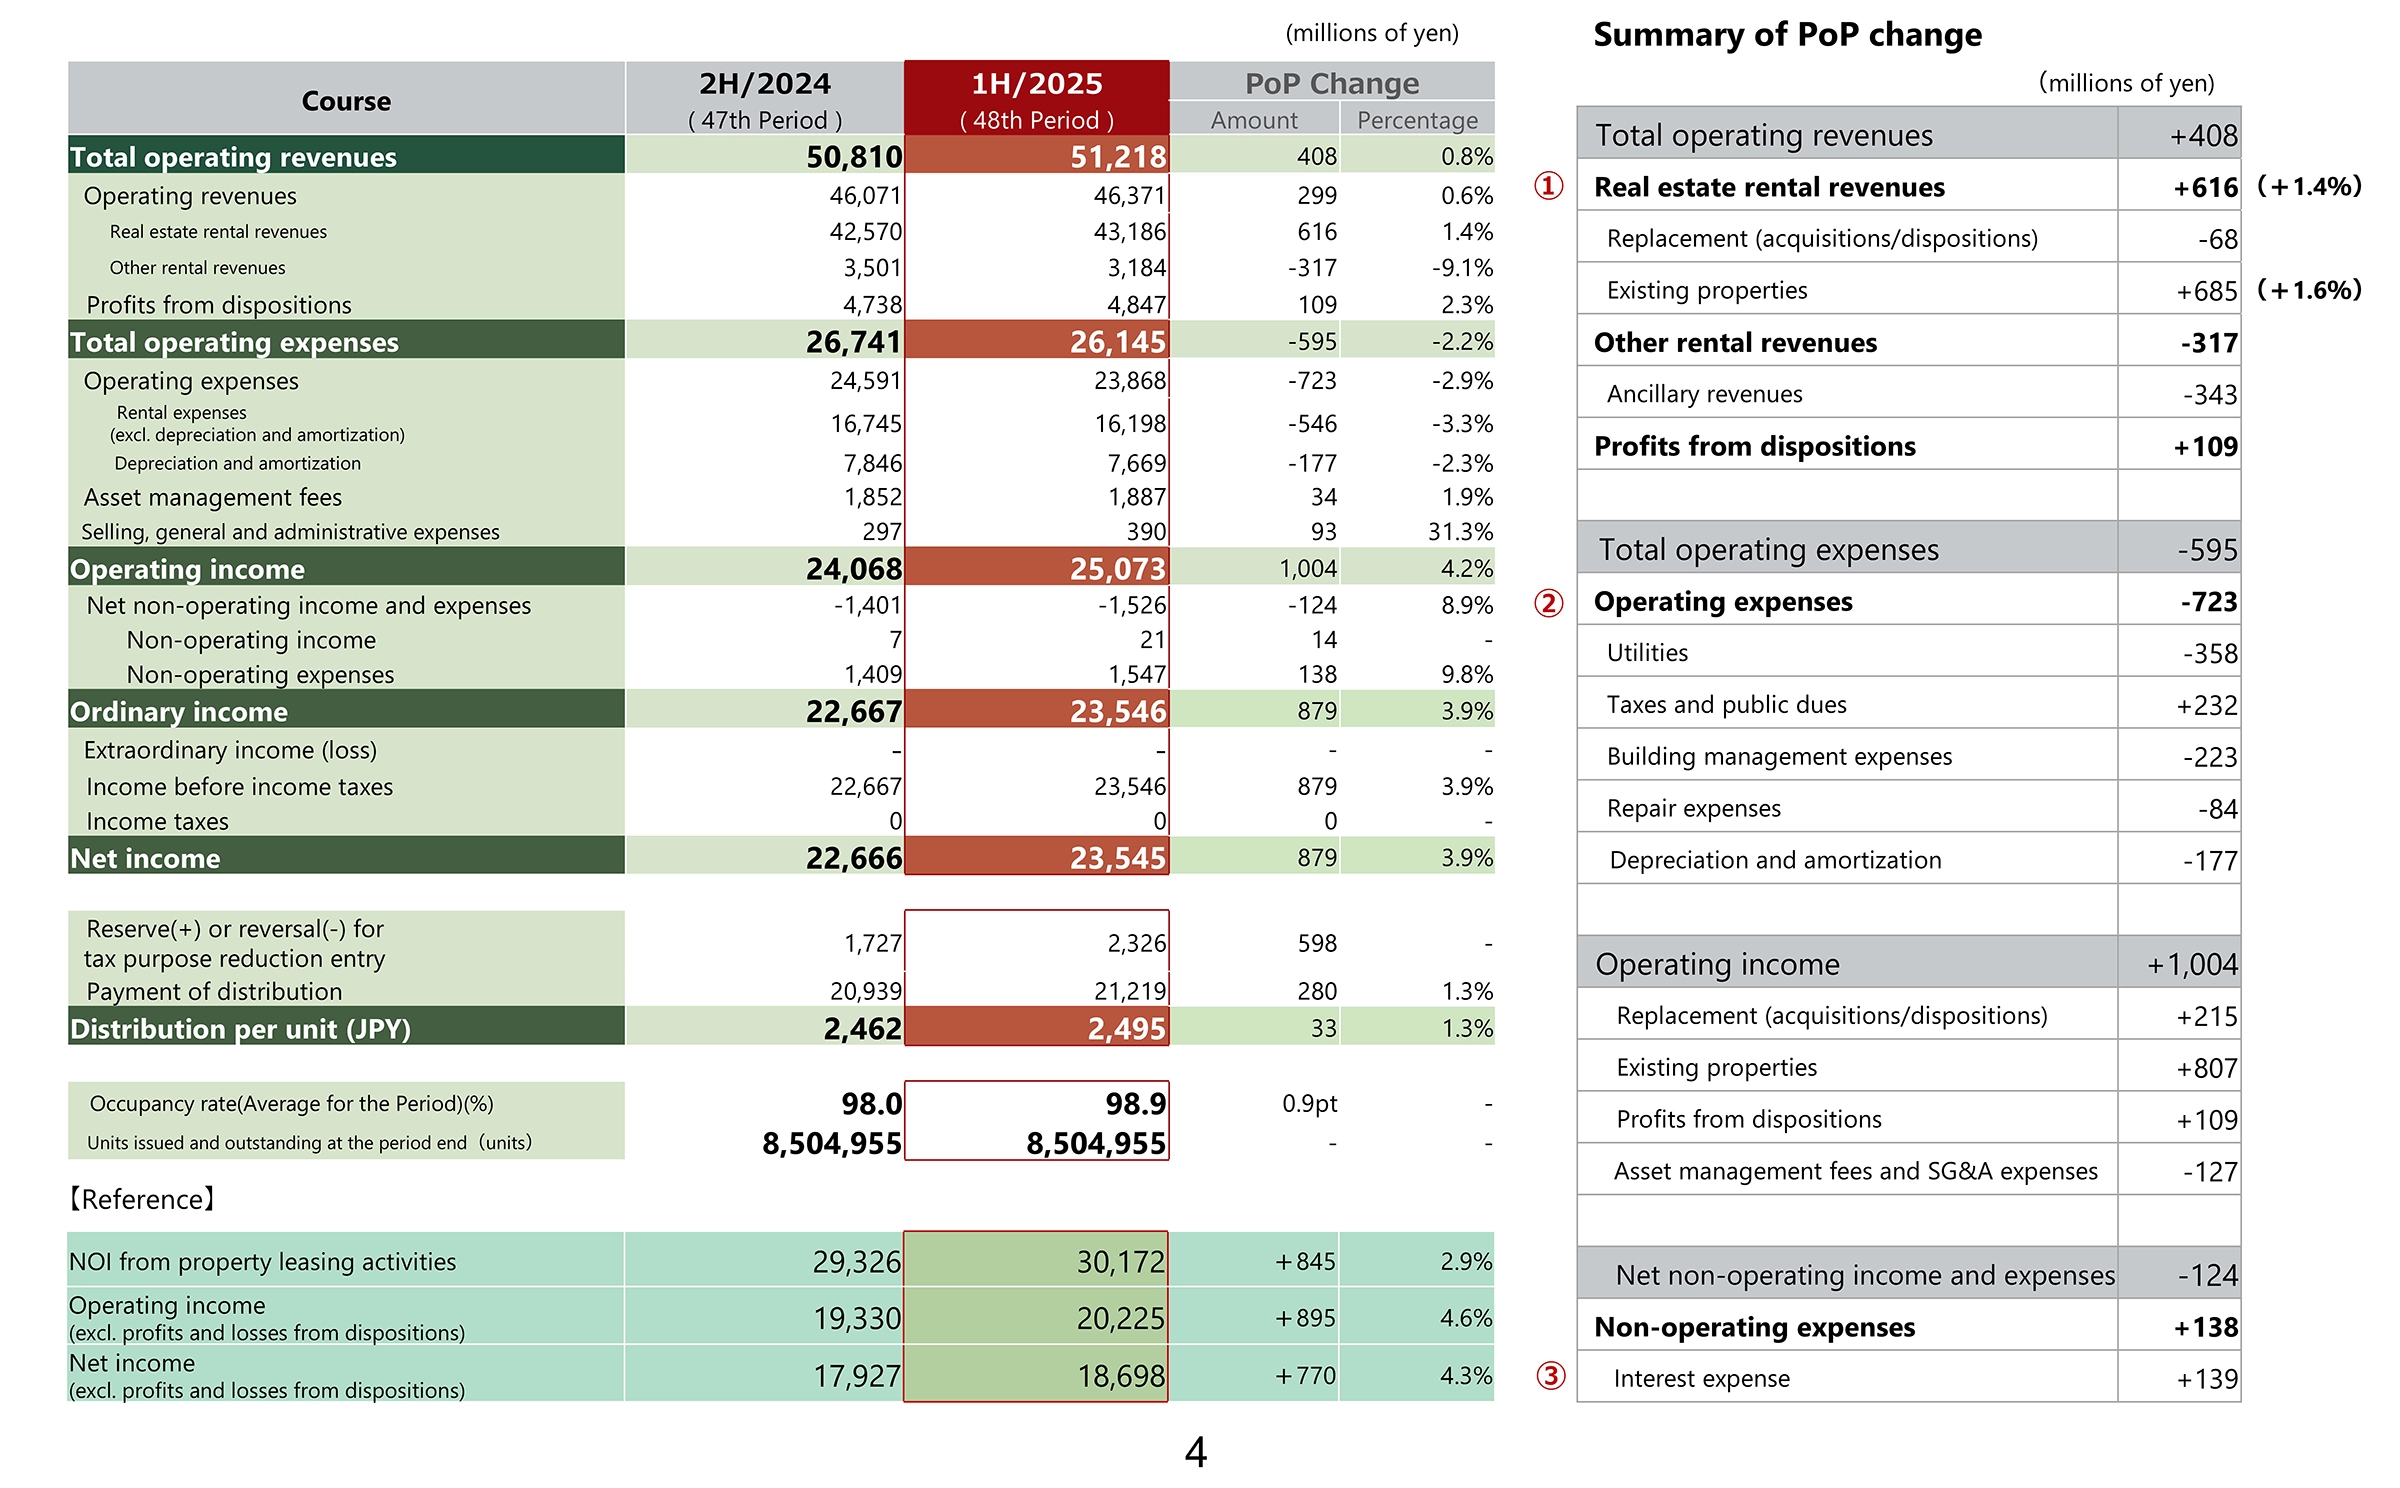Viewport: 2400px width, 1488px height.
Task: Click the circled number 1 marker
Action: coord(1548,186)
